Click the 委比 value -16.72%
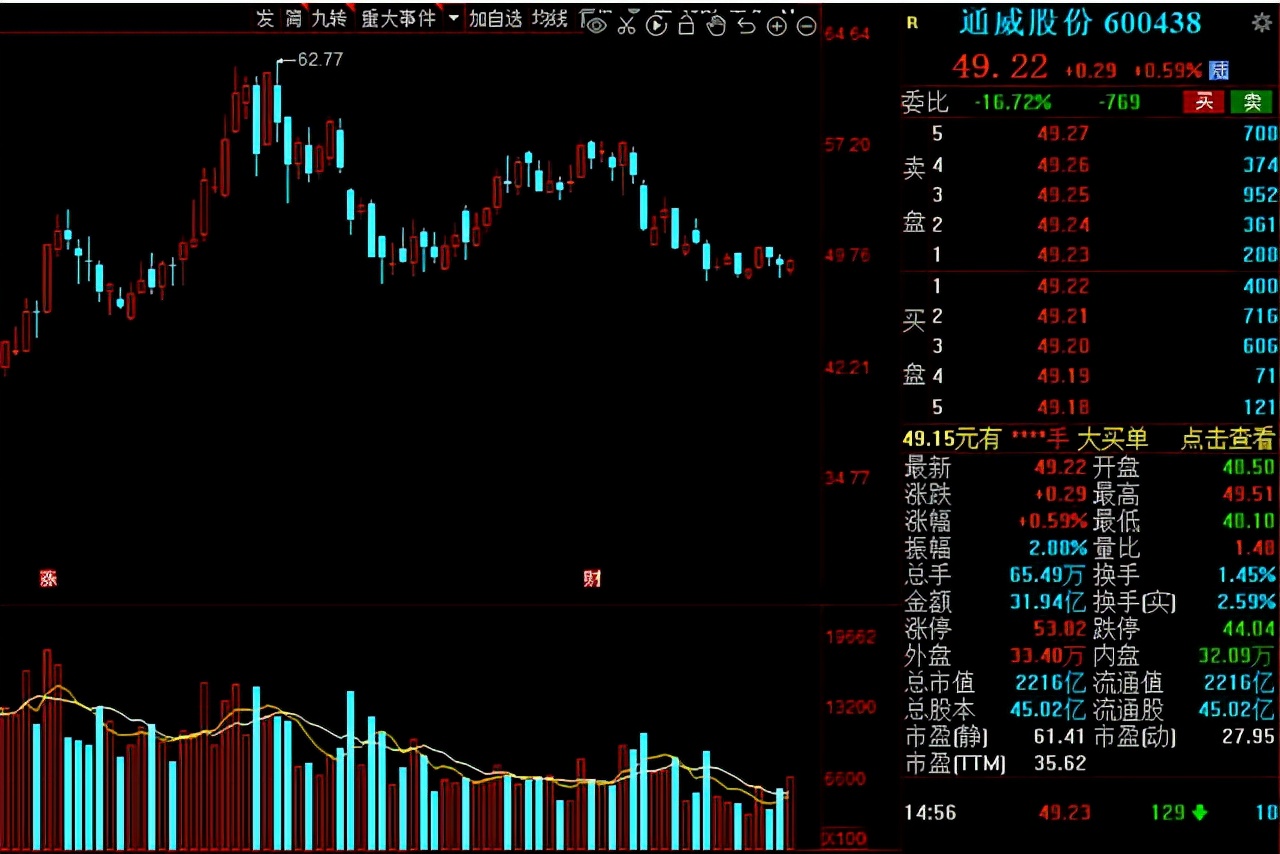The image size is (1280, 854). [x=1013, y=102]
